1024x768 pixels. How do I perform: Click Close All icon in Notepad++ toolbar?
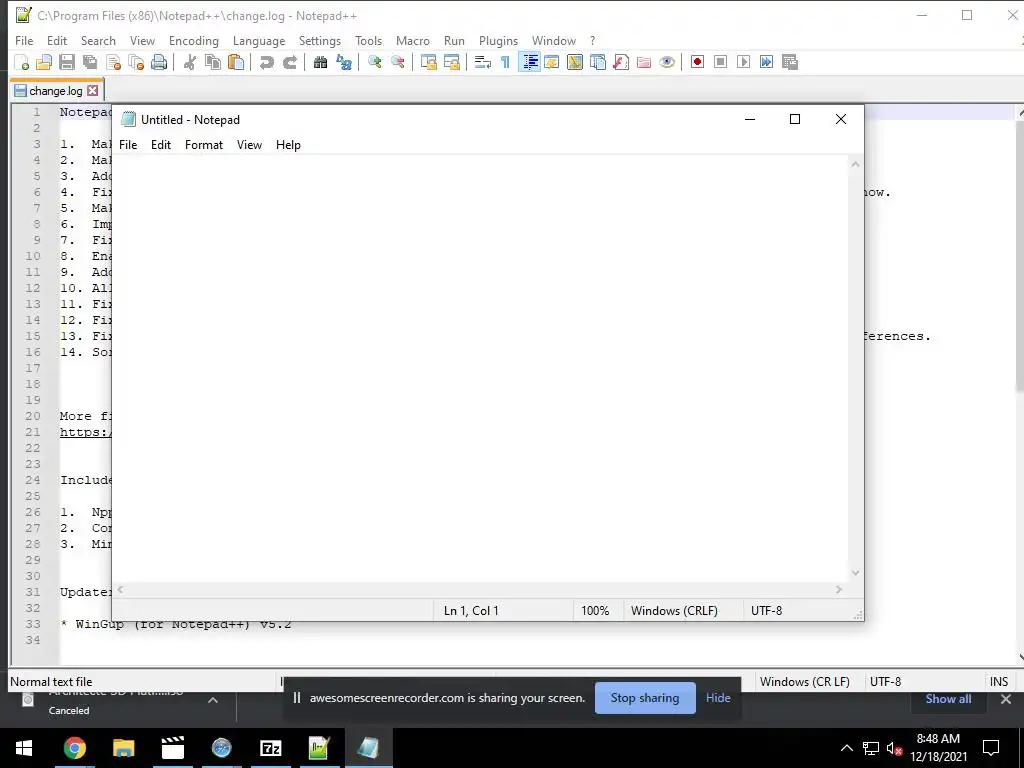136,62
